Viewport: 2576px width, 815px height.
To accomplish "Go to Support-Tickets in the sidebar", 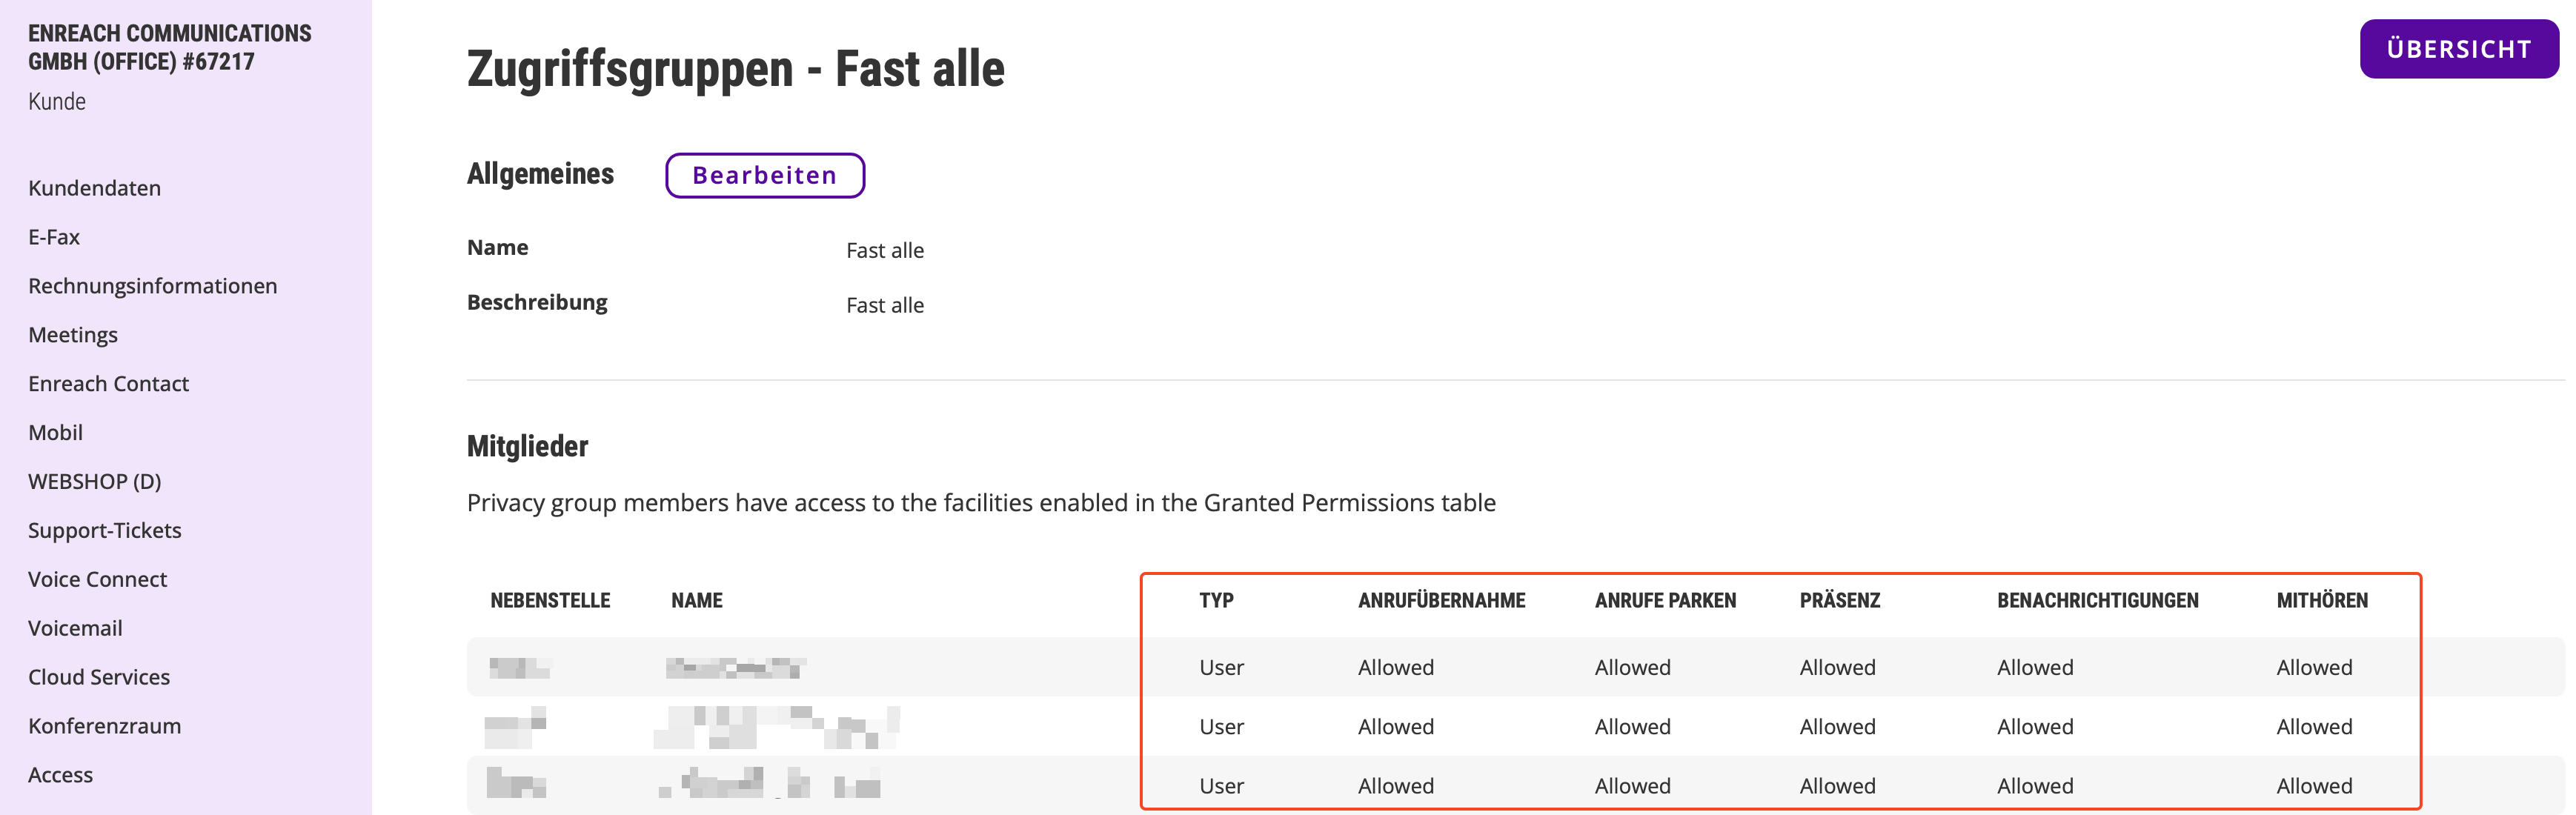I will [x=104, y=530].
